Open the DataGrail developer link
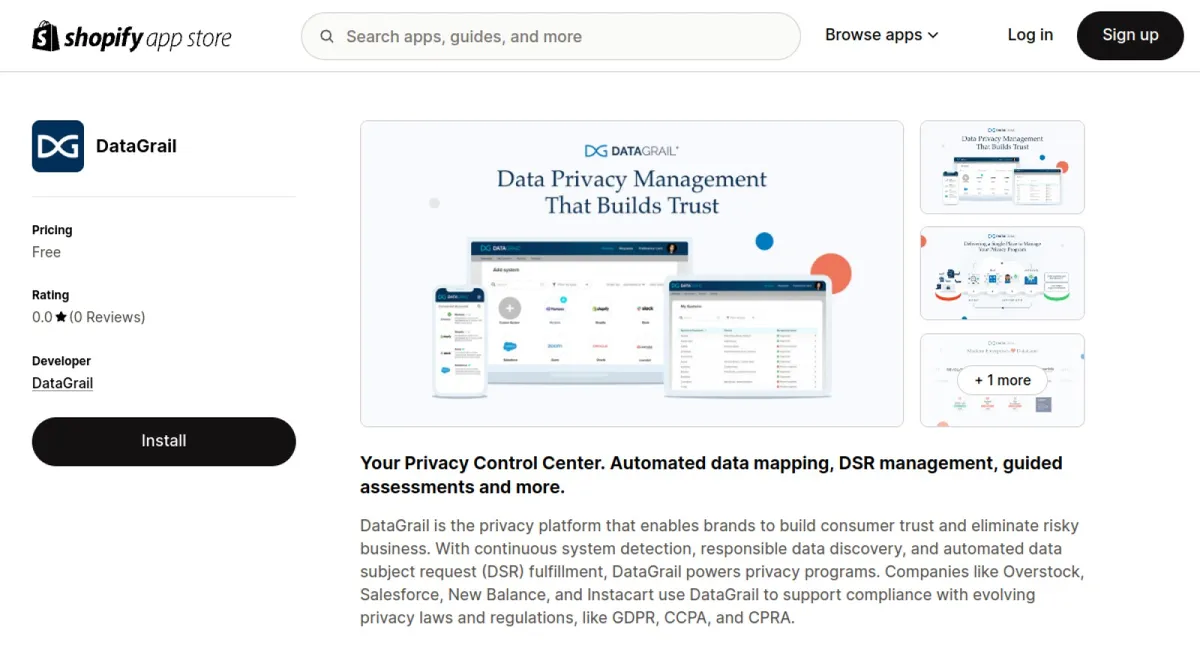 click(62, 383)
